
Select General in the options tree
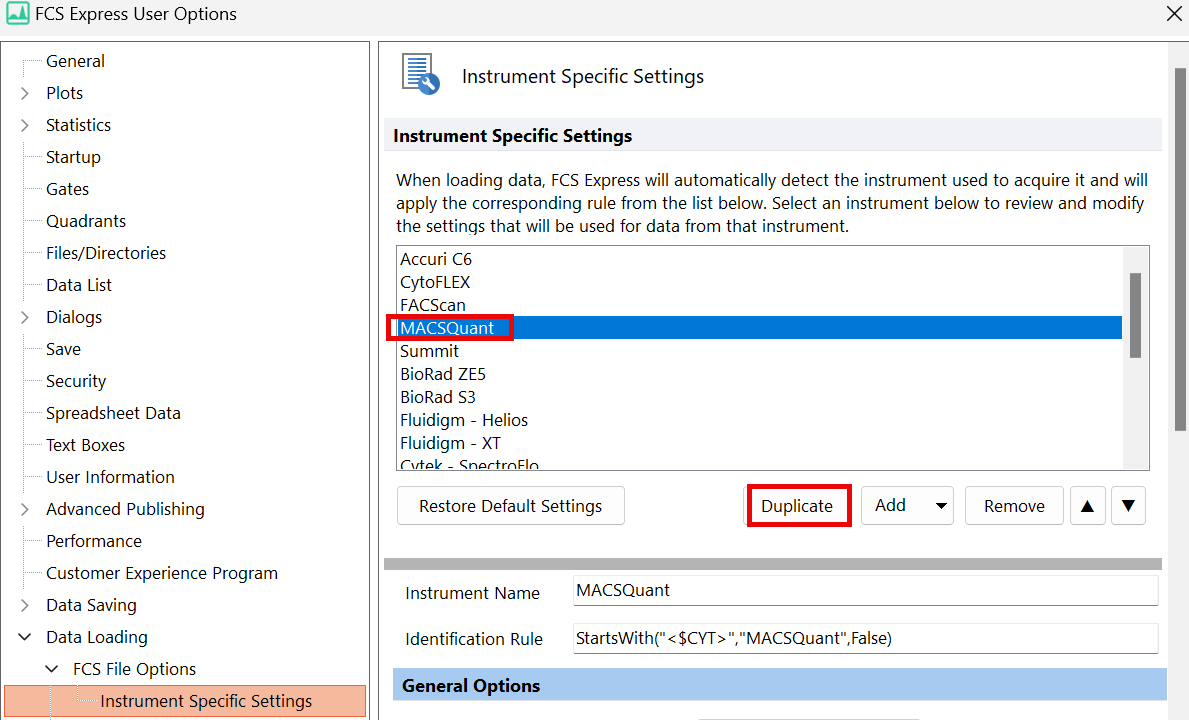[75, 61]
